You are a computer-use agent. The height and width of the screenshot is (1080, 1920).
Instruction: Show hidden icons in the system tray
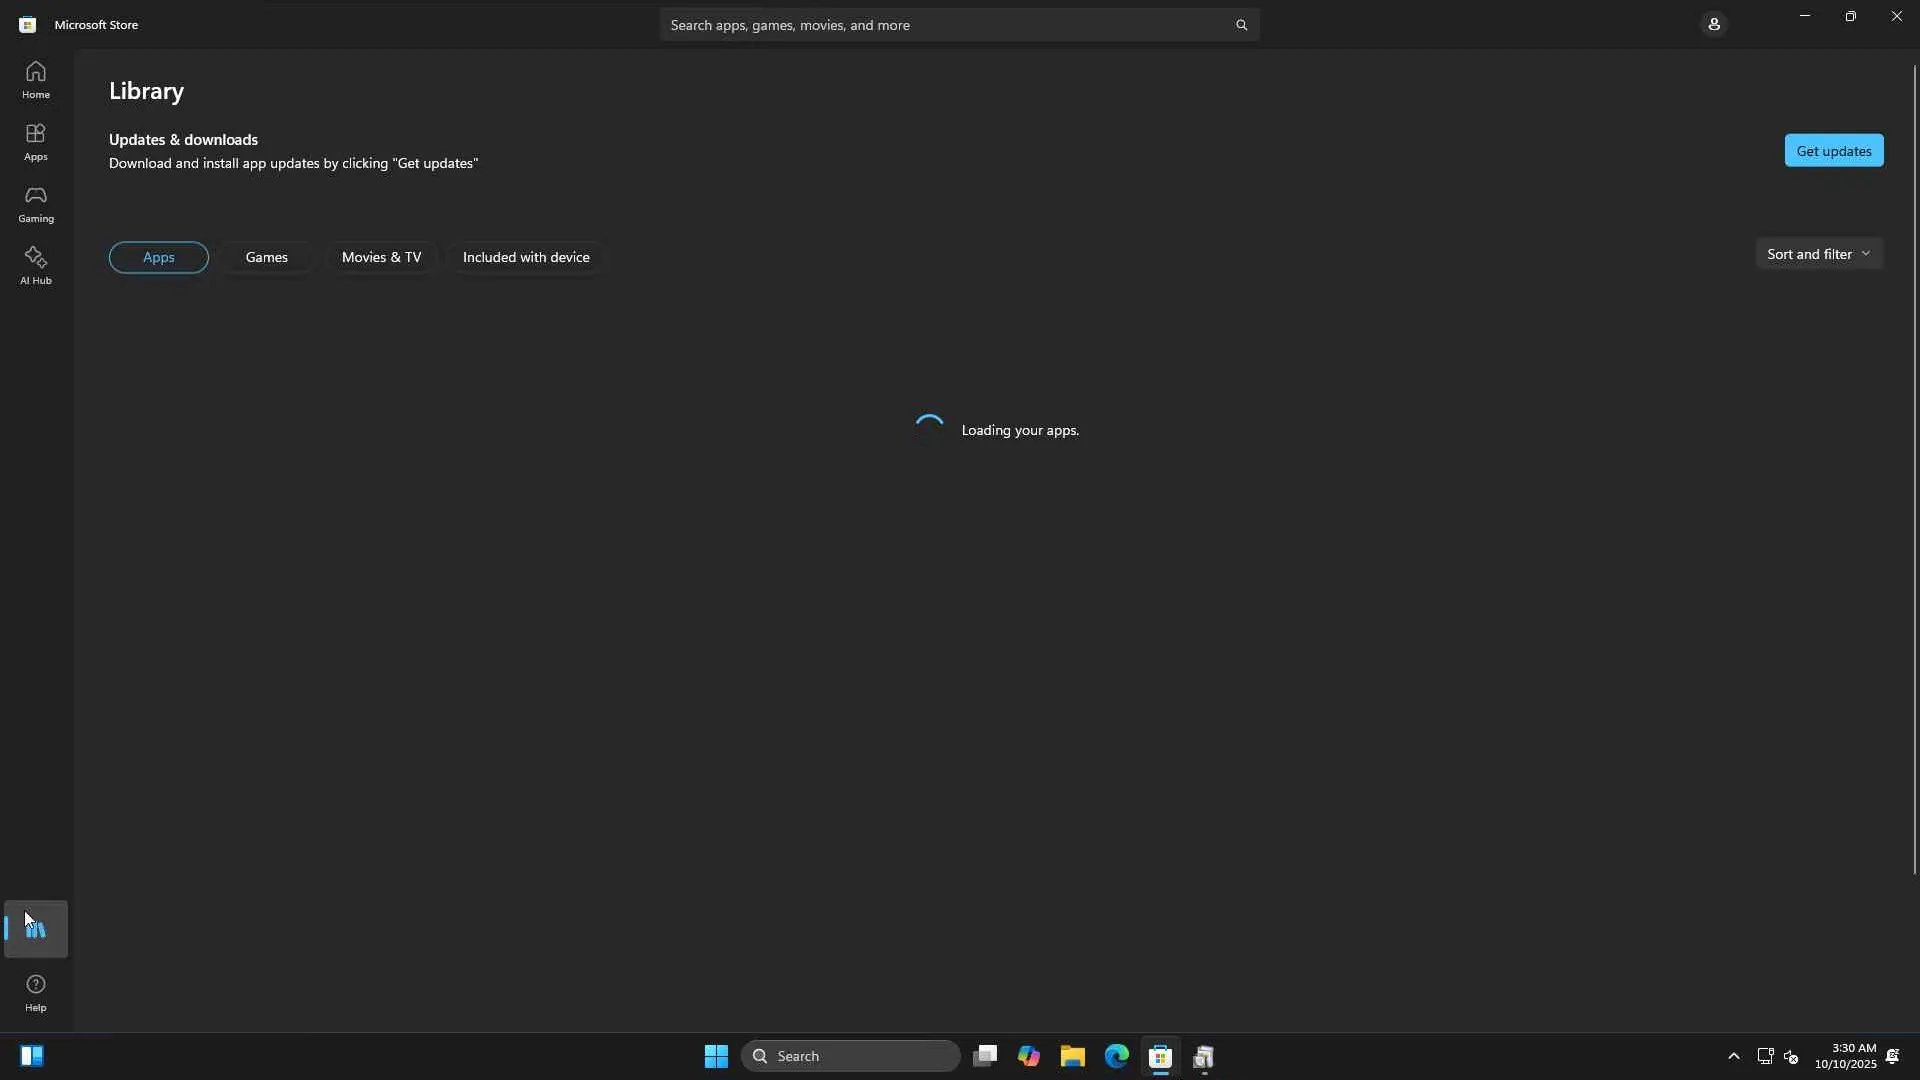1734,1056
